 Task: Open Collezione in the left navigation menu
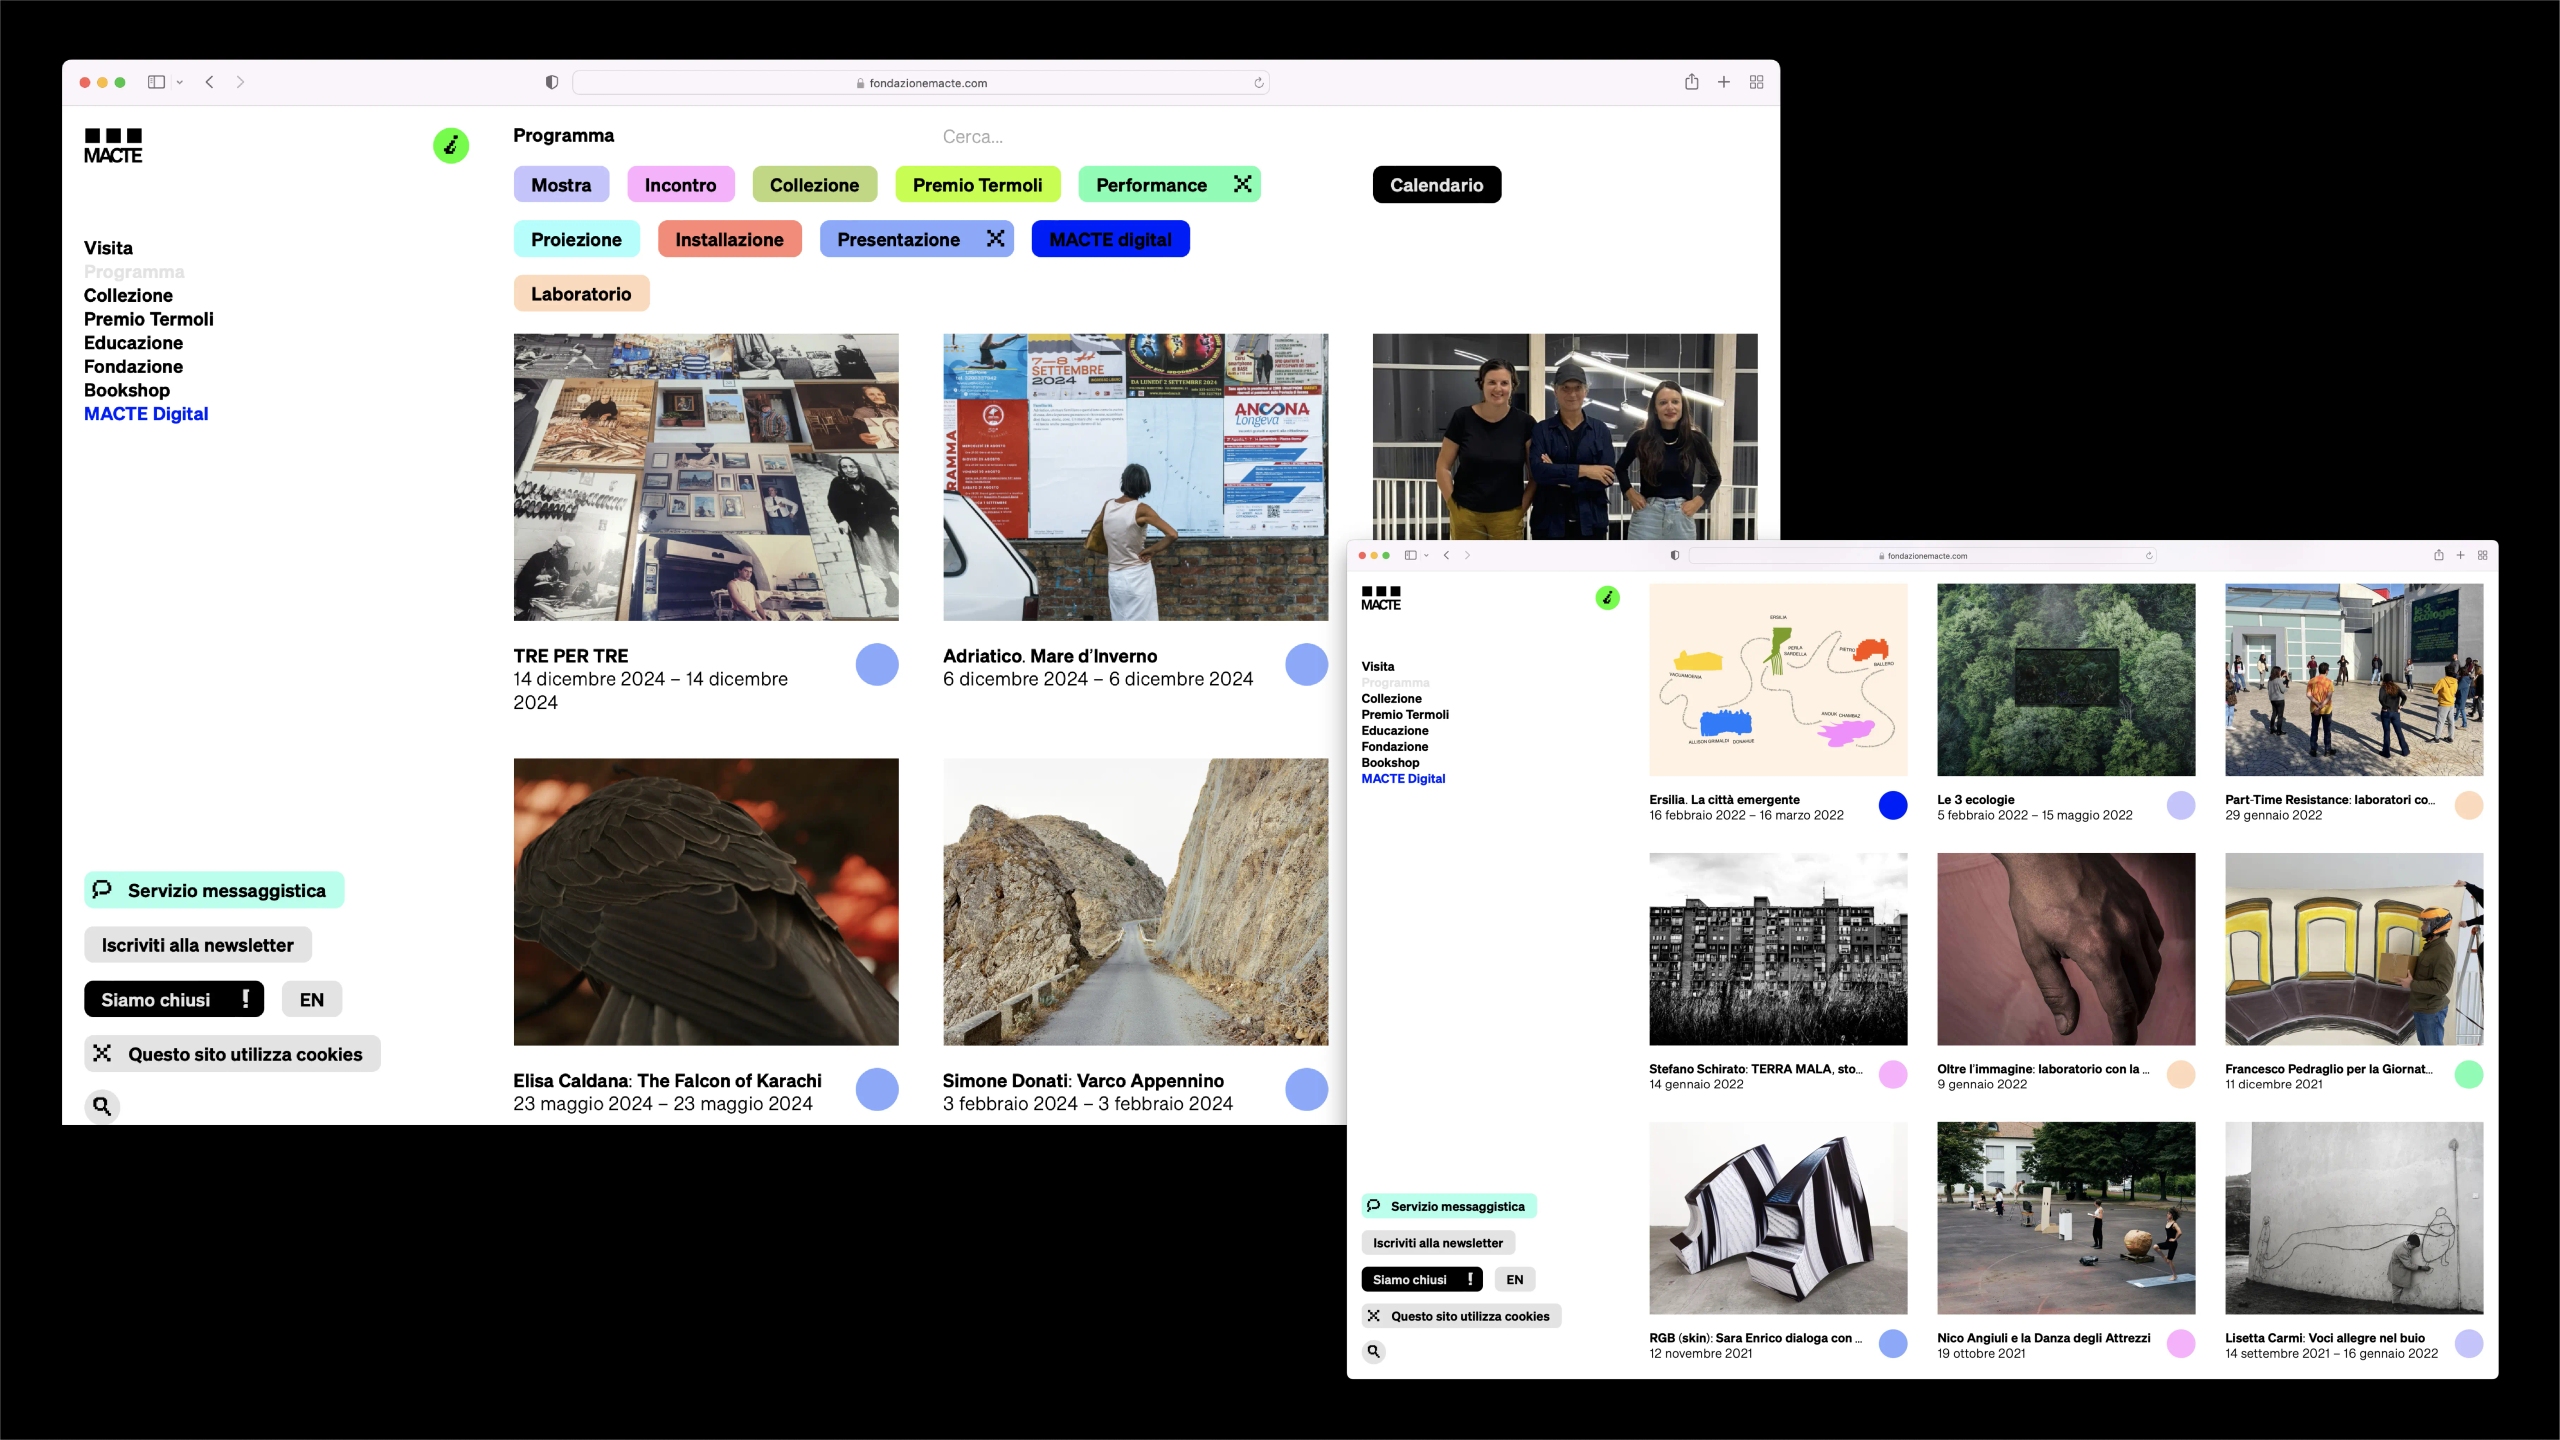click(x=128, y=295)
